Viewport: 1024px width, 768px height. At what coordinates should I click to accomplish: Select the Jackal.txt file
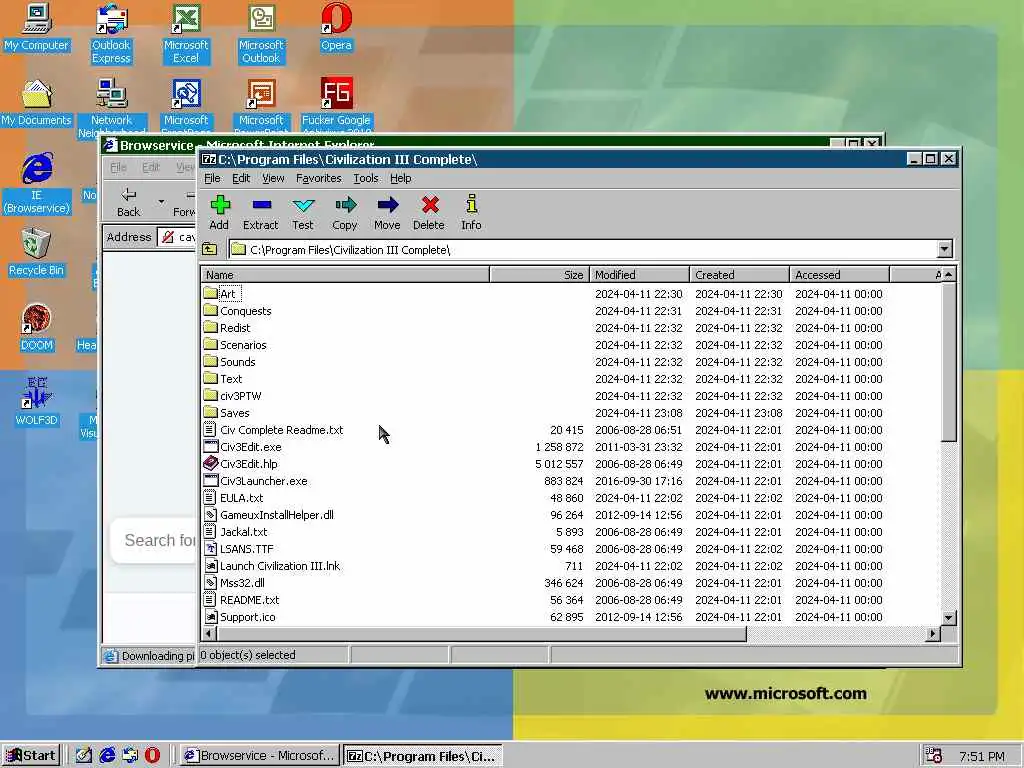click(x=244, y=532)
